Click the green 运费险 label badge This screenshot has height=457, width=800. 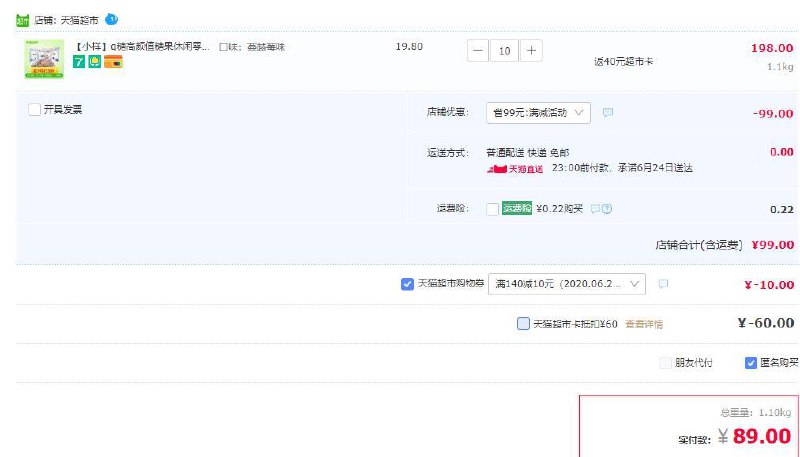517,208
